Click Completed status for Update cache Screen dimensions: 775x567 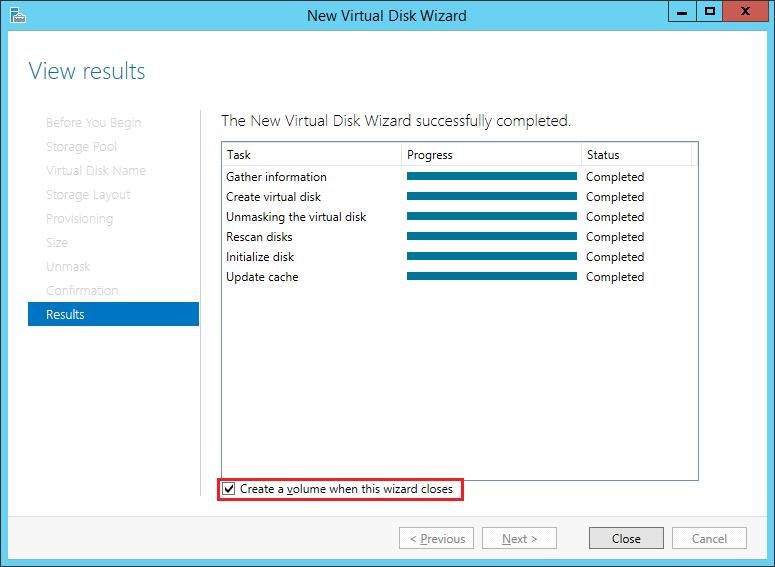point(615,277)
